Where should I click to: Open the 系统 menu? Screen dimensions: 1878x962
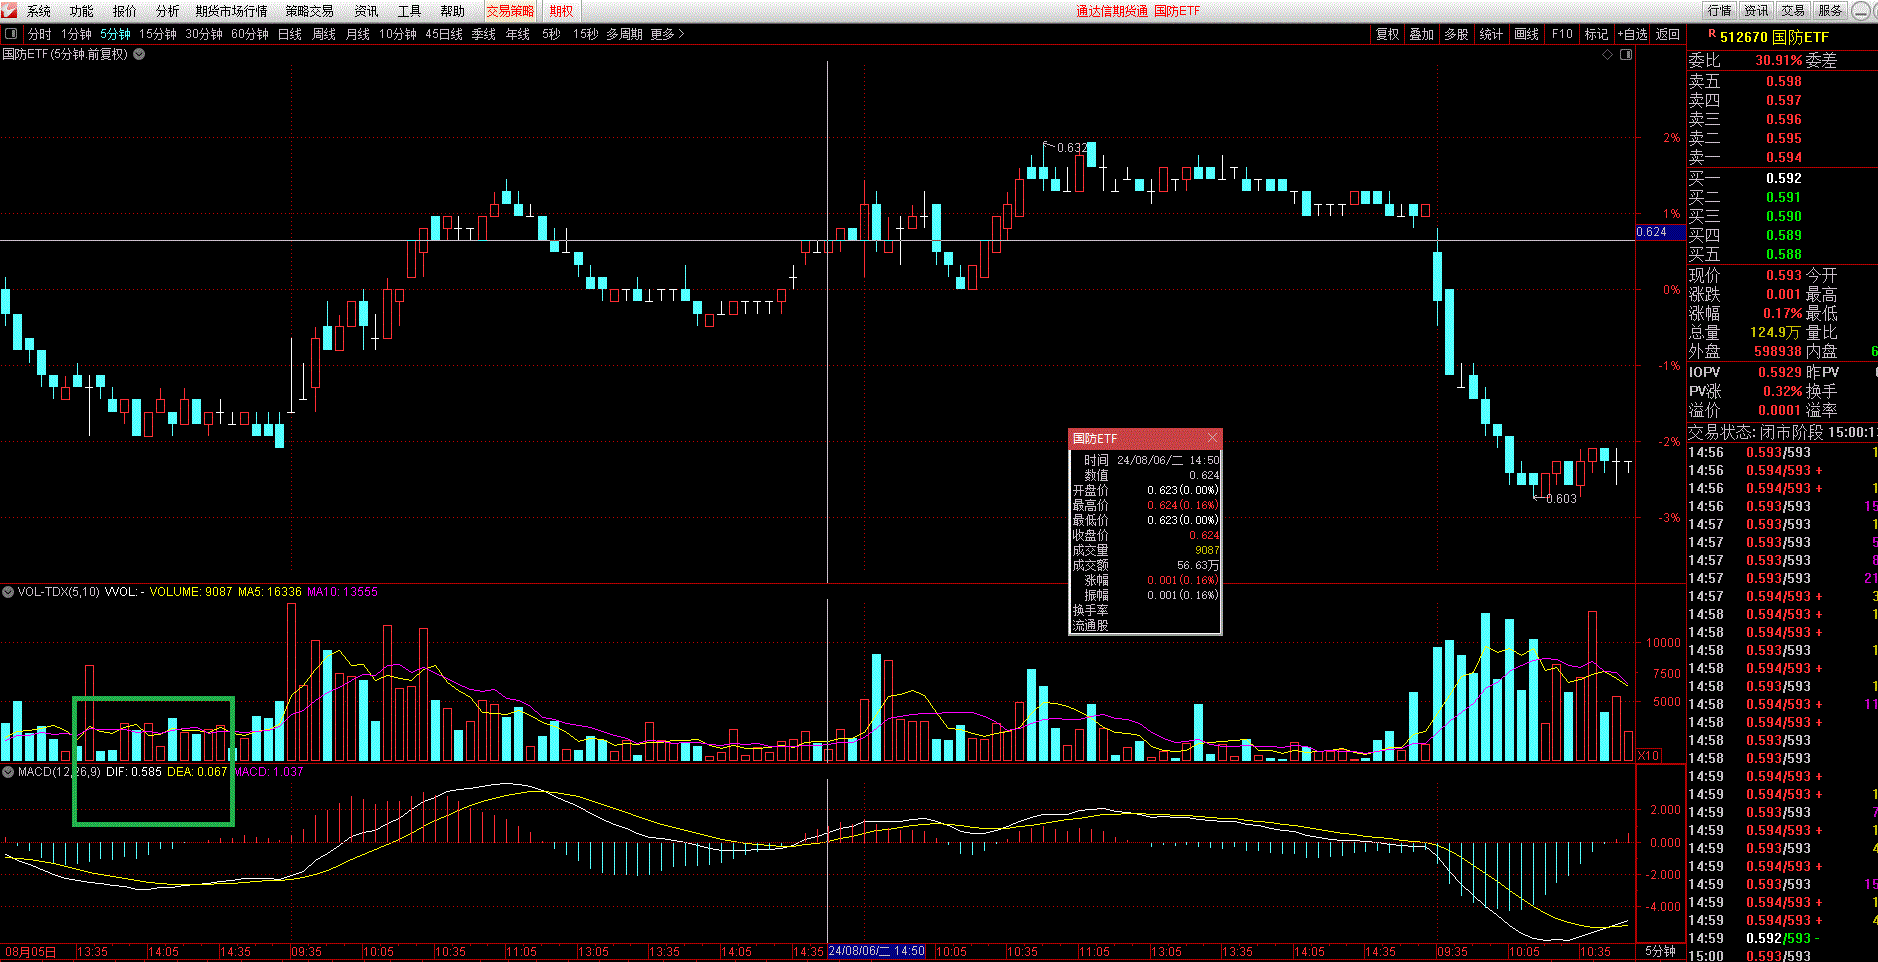click(39, 11)
